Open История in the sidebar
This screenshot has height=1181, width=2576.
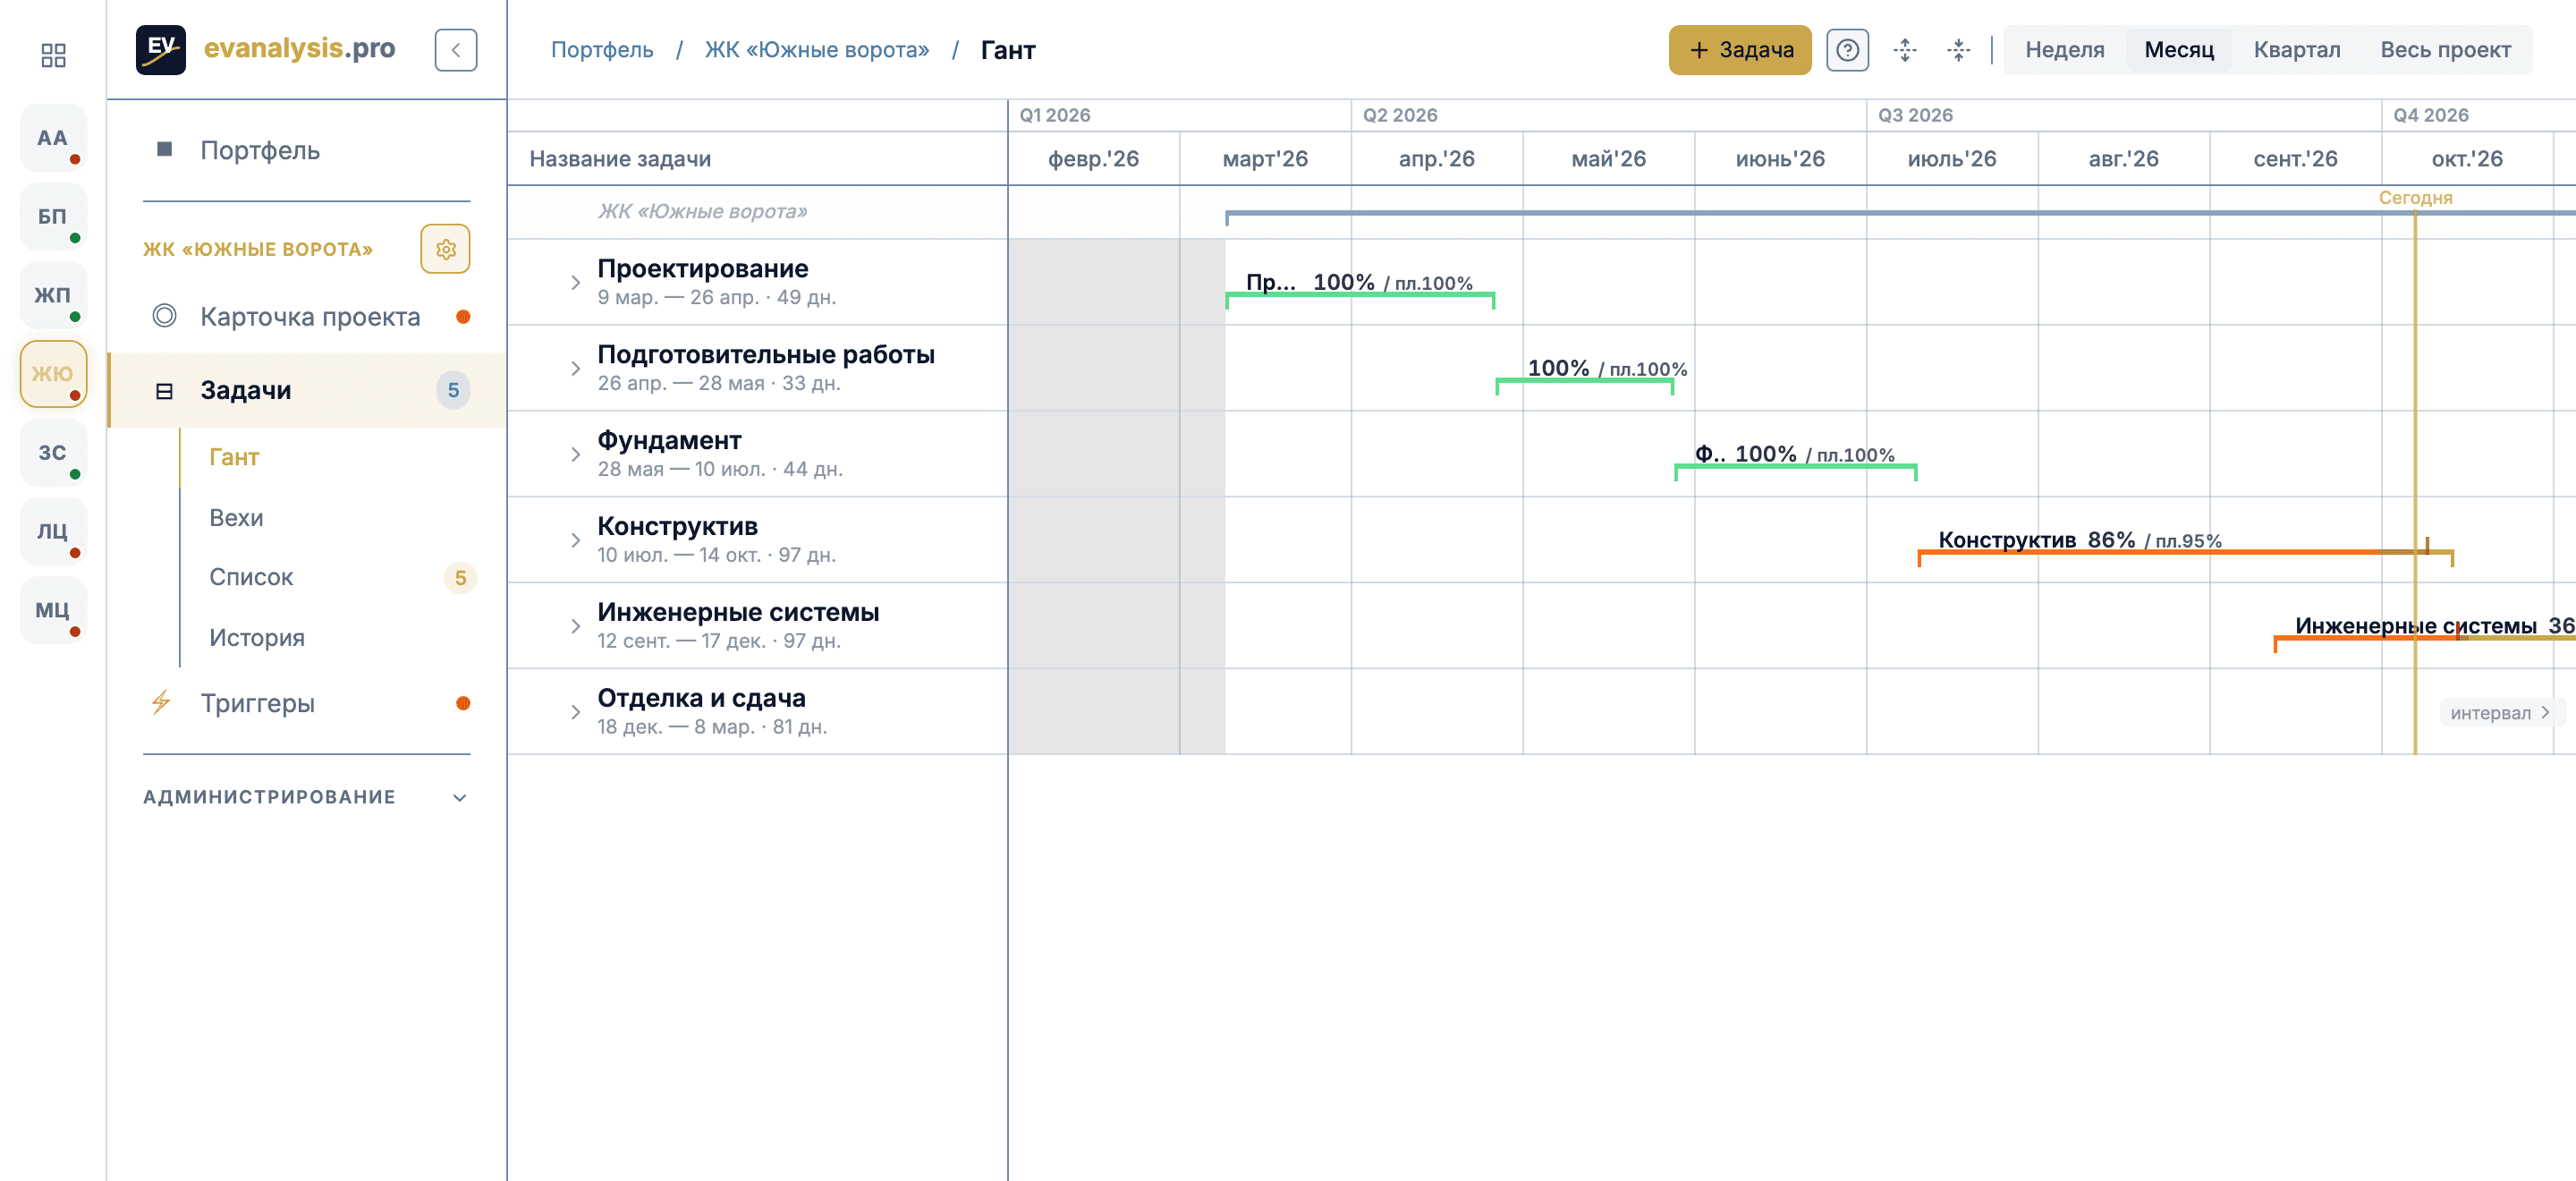(256, 638)
